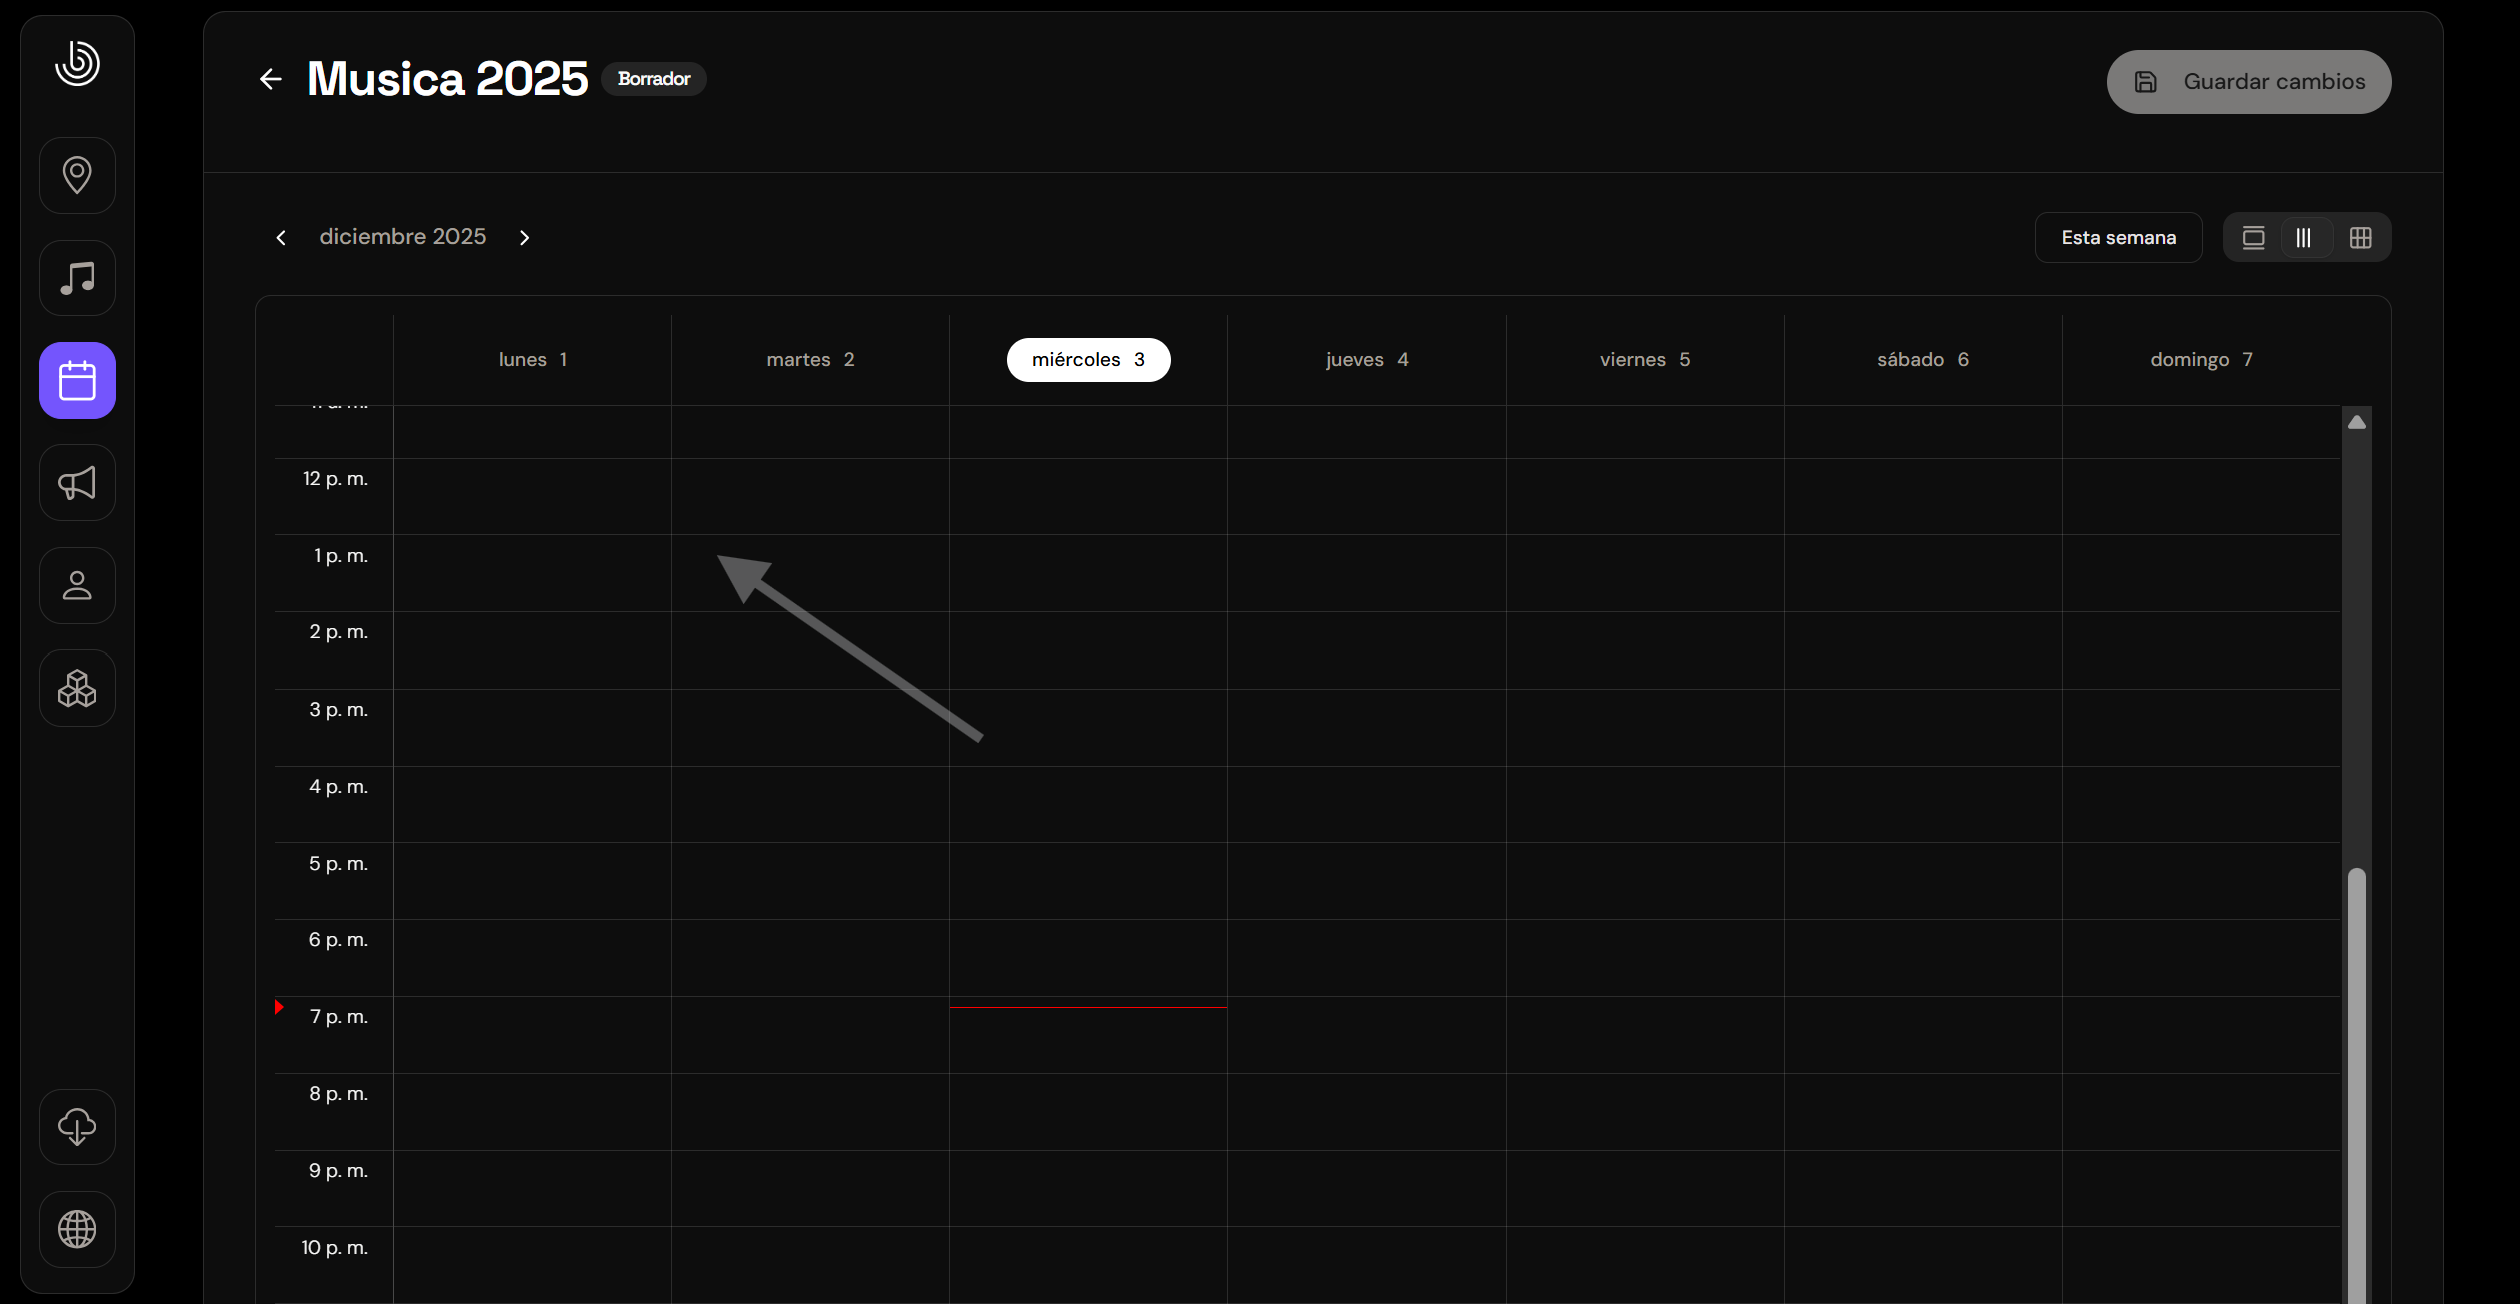Click the Esta semana button

coord(2118,238)
